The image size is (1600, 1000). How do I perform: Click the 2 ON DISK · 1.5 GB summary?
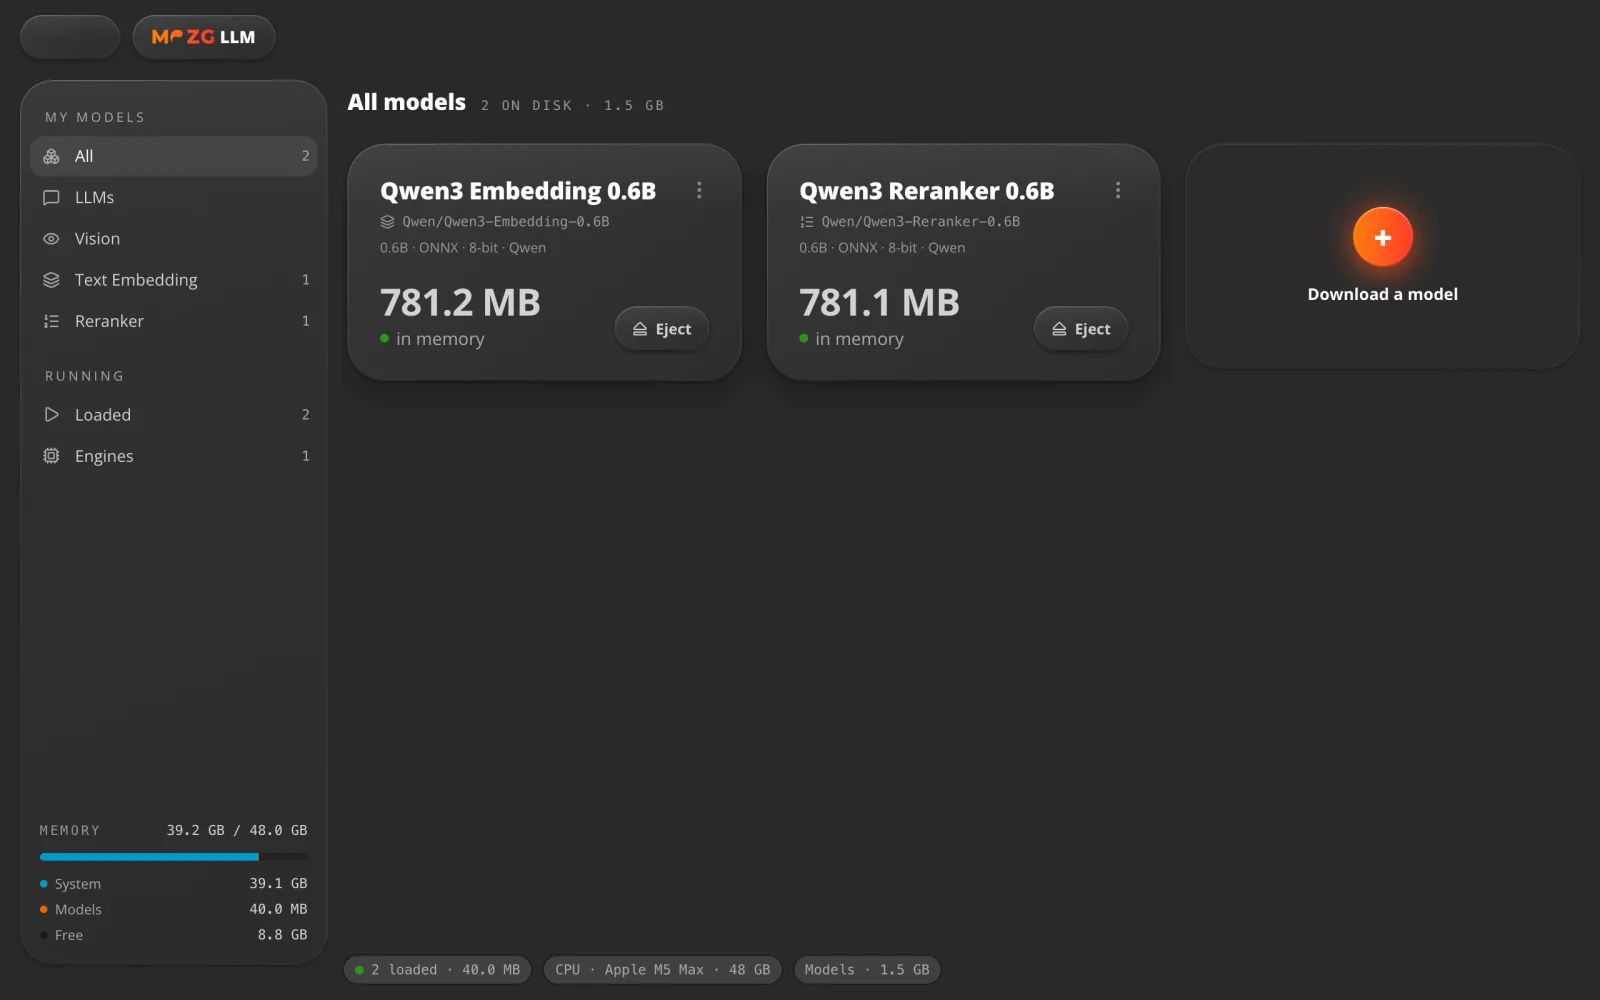coord(572,105)
